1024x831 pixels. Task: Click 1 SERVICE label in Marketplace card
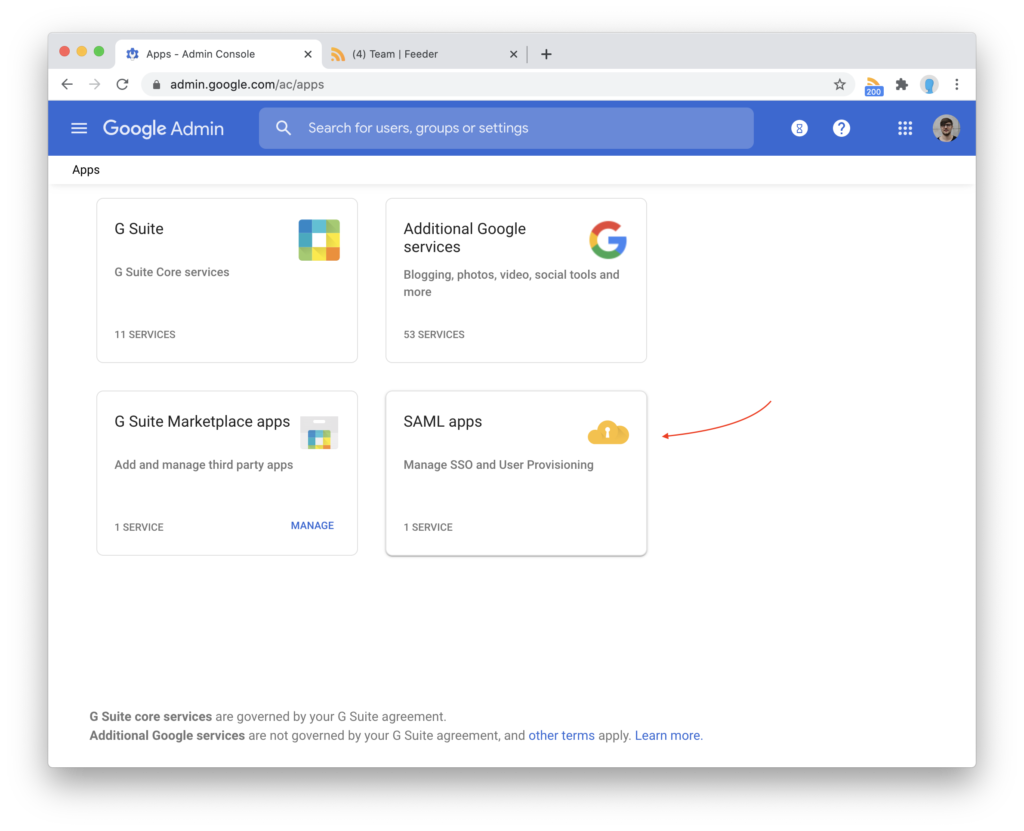139,527
